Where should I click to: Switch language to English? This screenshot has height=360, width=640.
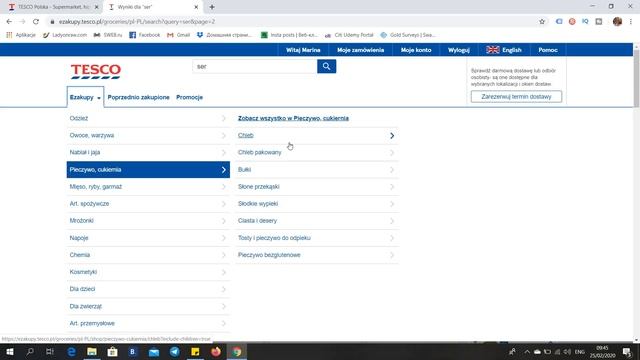504,50
